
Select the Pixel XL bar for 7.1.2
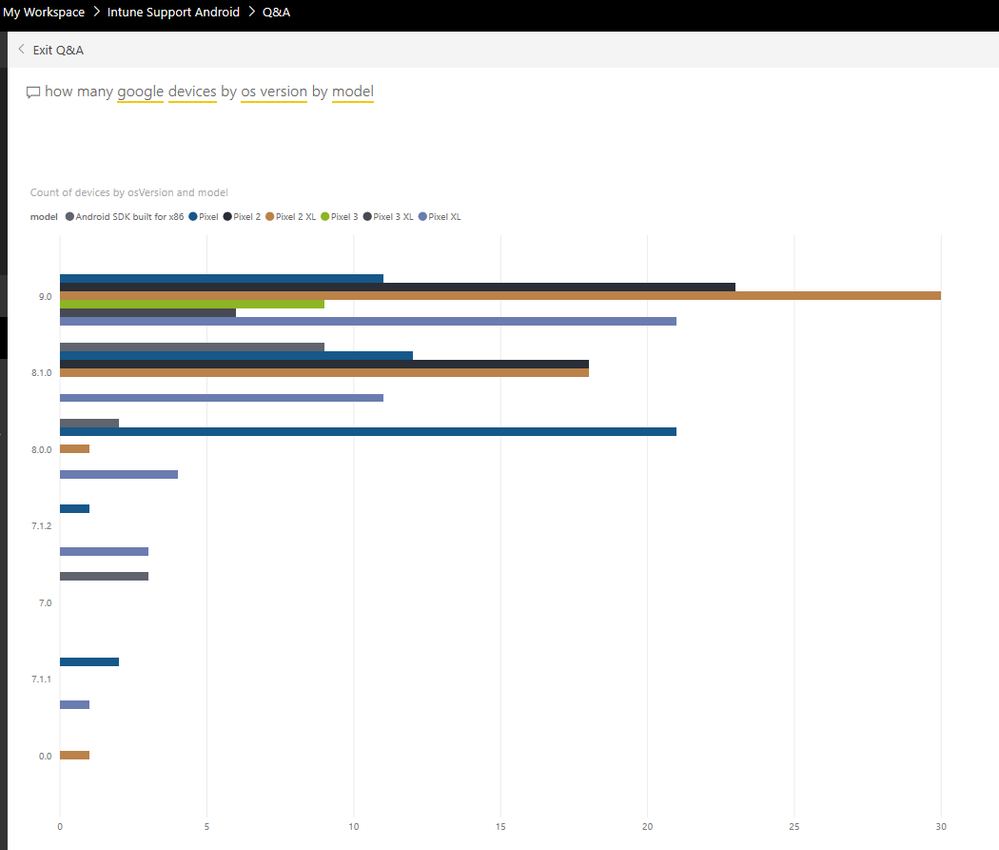click(104, 551)
